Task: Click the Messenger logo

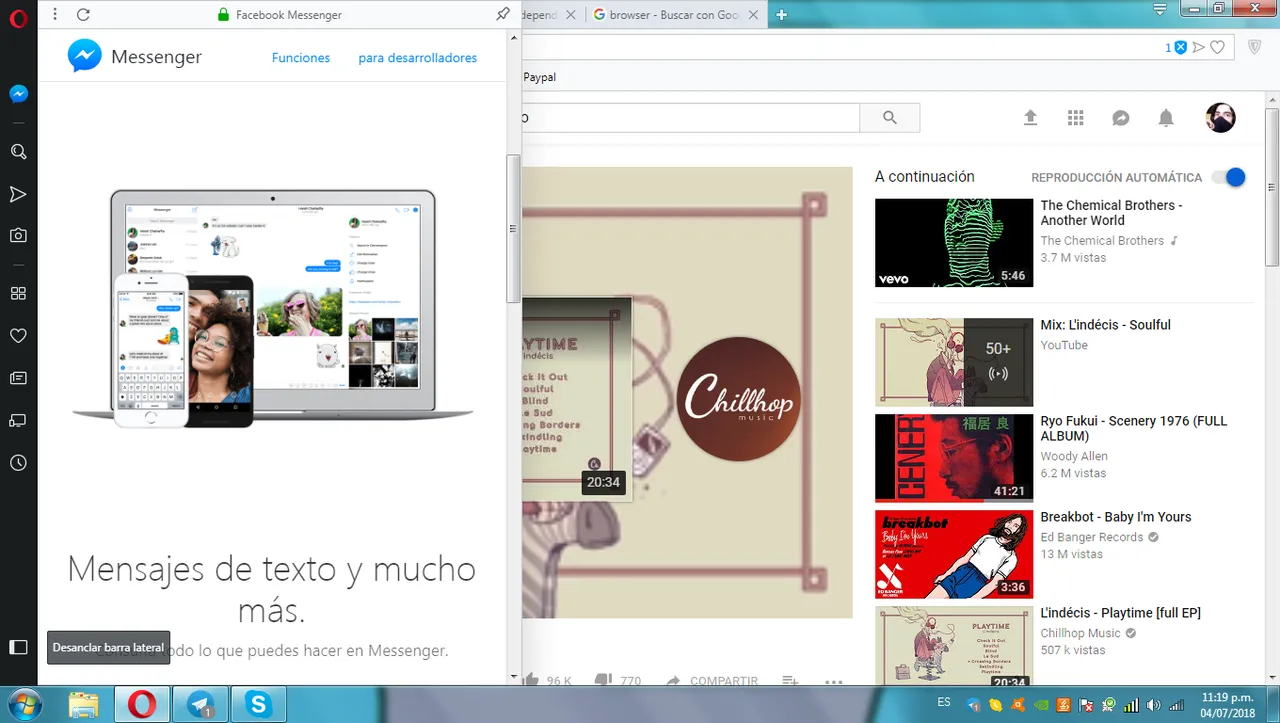Action: coord(134,57)
